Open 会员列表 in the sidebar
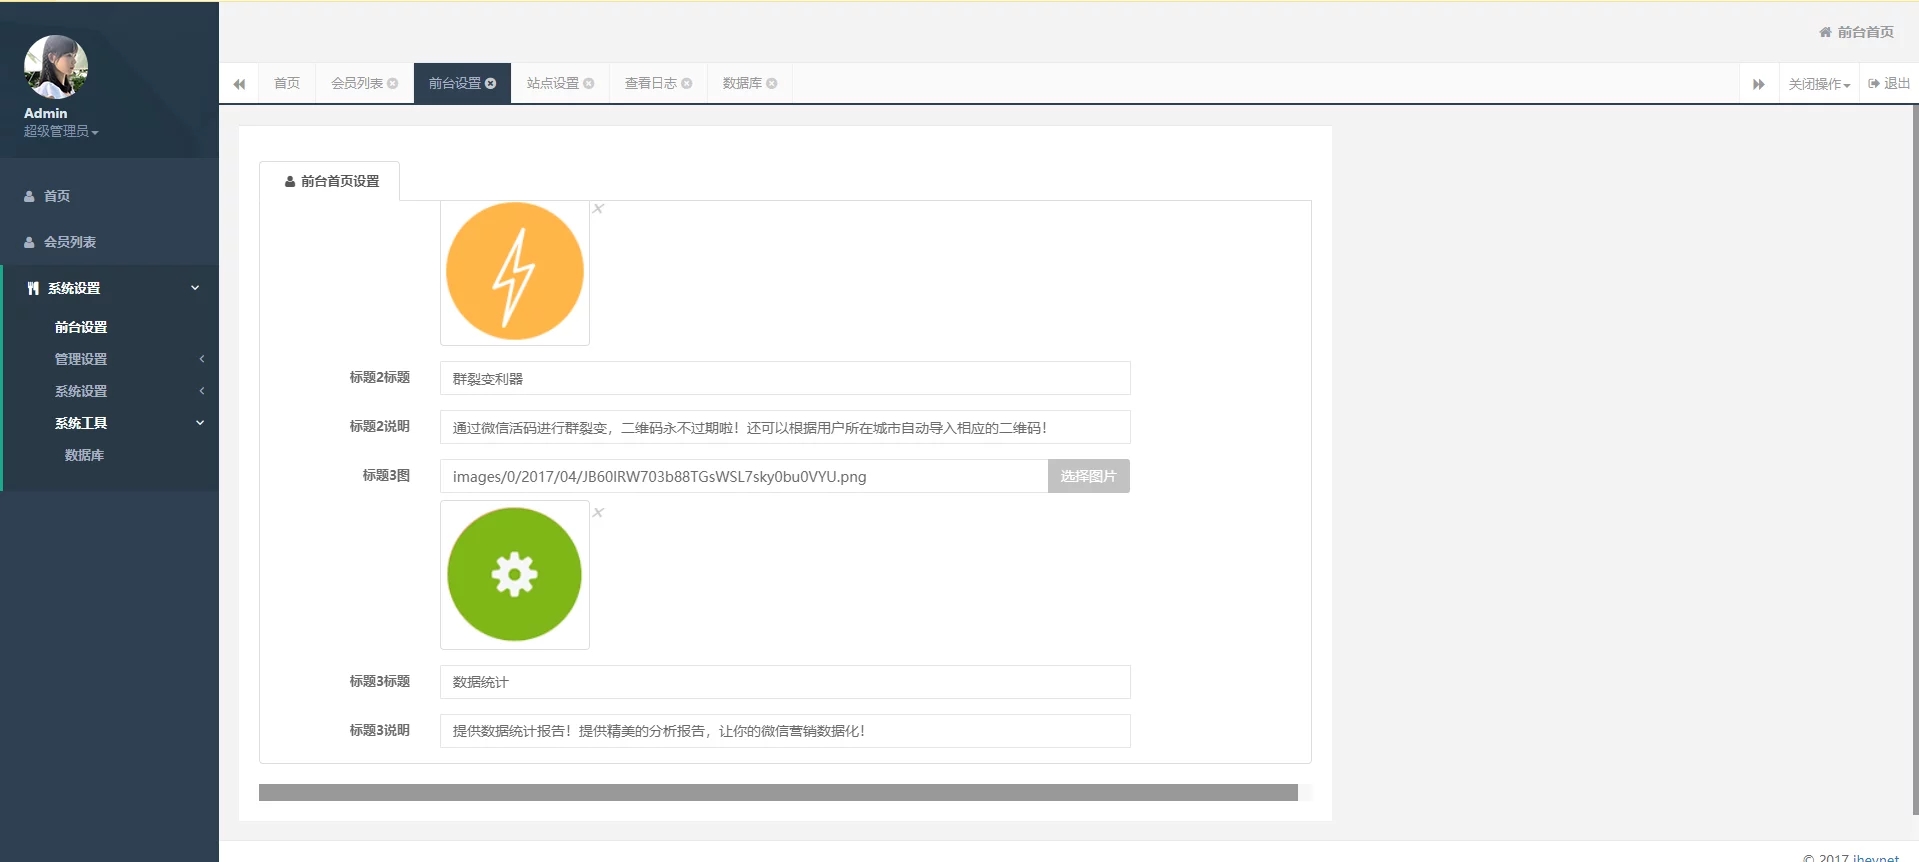 [x=70, y=242]
